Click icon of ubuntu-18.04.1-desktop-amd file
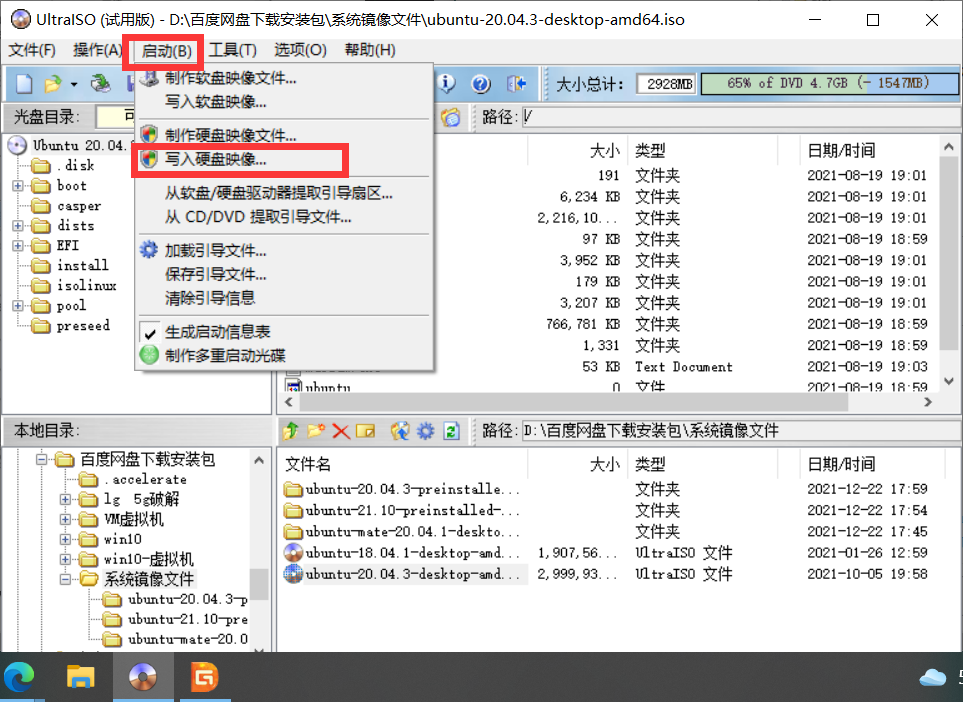Screen dimensions: 963x702 click(x=293, y=552)
